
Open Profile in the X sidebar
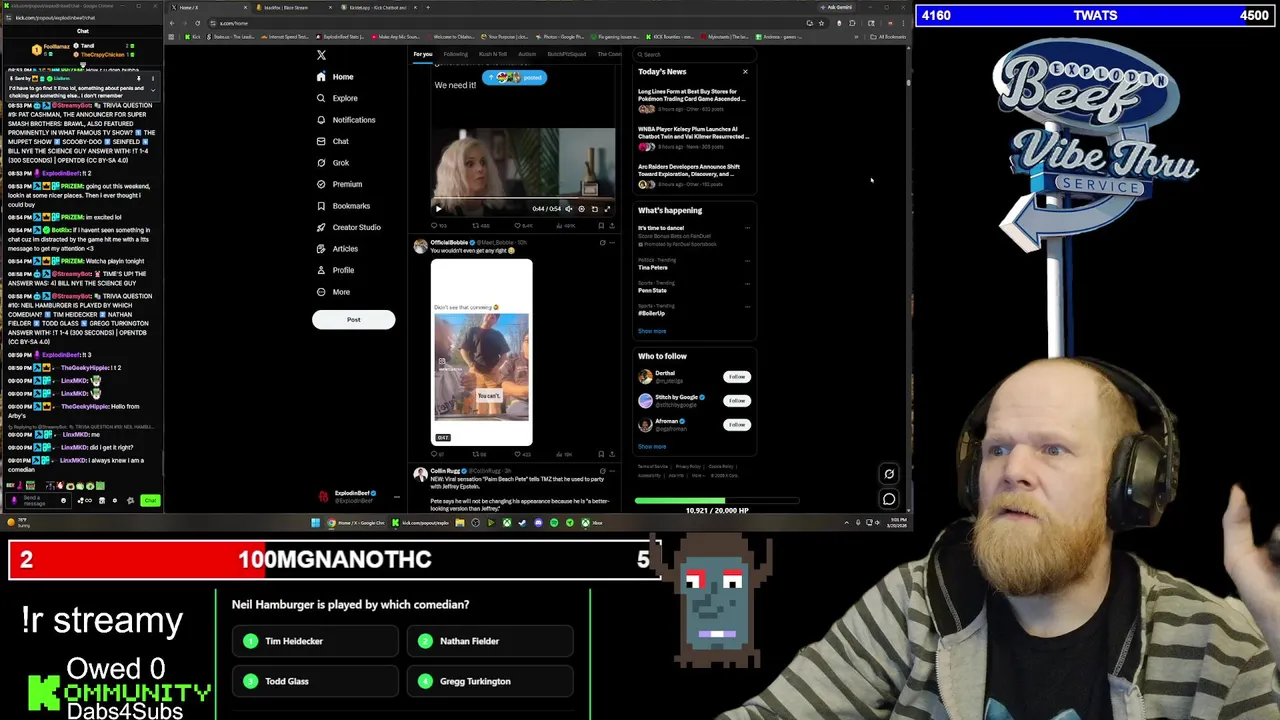[x=334, y=270]
